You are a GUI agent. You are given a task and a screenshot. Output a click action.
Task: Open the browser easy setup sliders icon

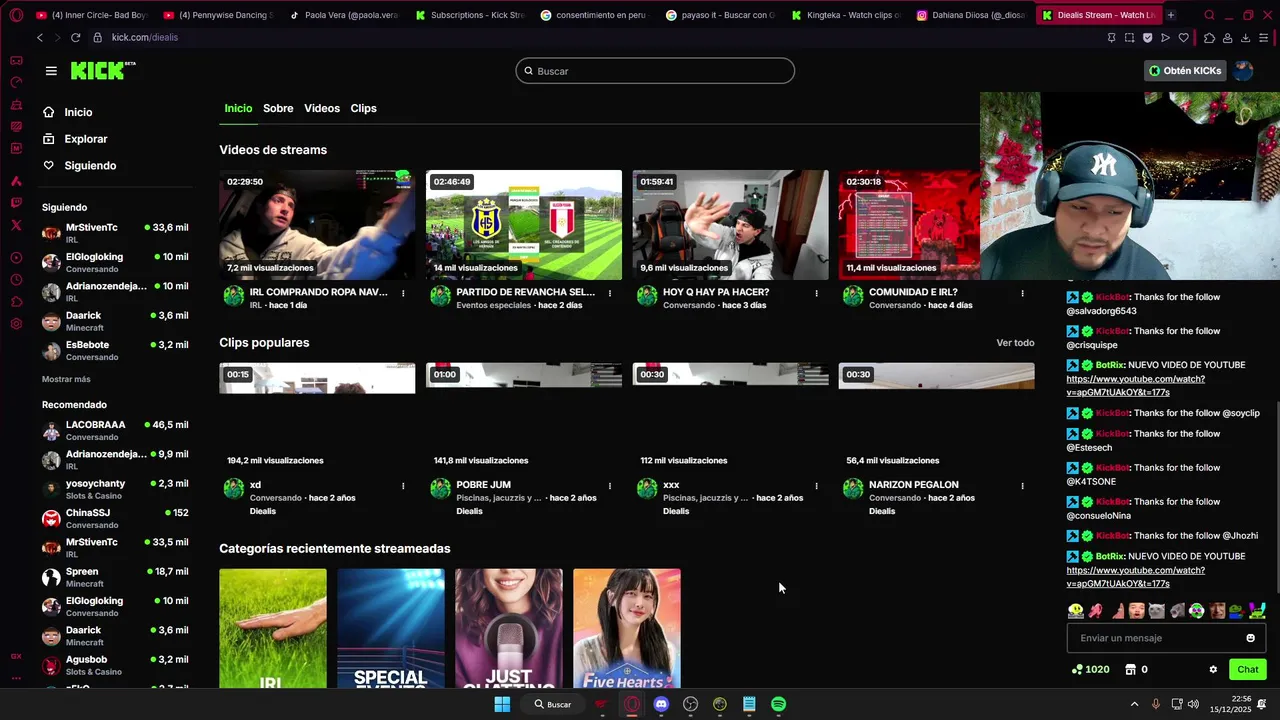pos(1263,37)
